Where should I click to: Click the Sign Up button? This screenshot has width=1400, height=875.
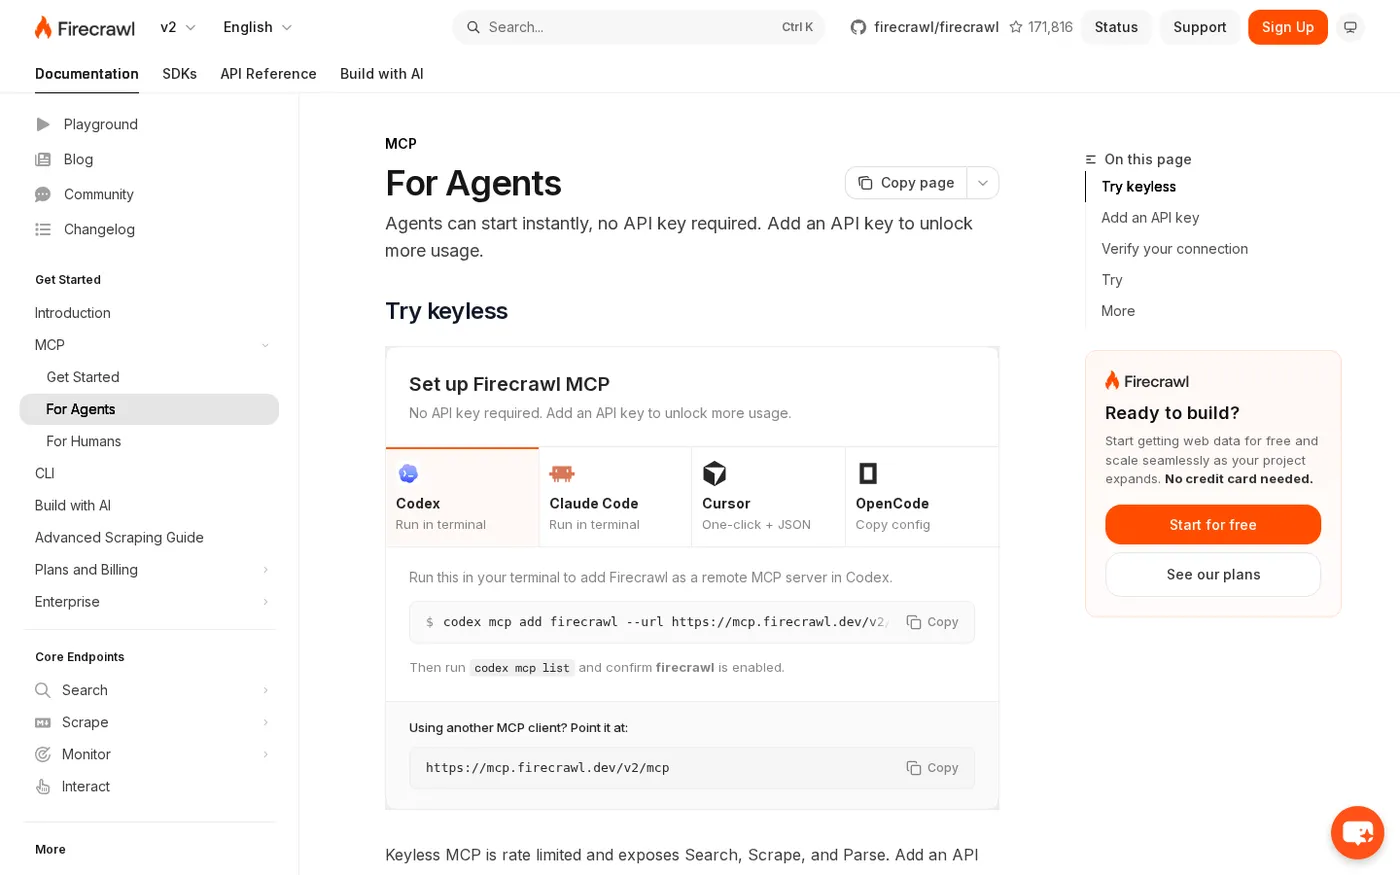coord(1288,27)
